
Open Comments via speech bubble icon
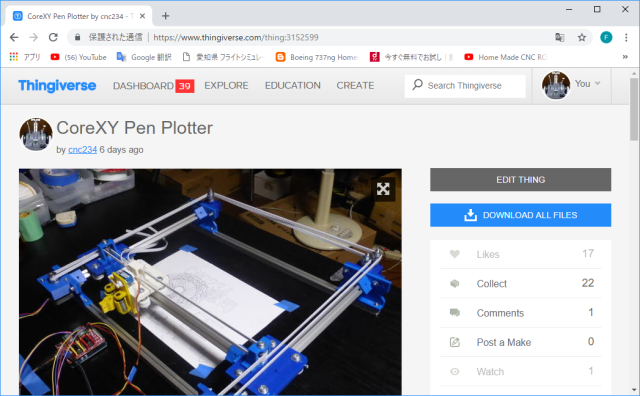pos(455,313)
